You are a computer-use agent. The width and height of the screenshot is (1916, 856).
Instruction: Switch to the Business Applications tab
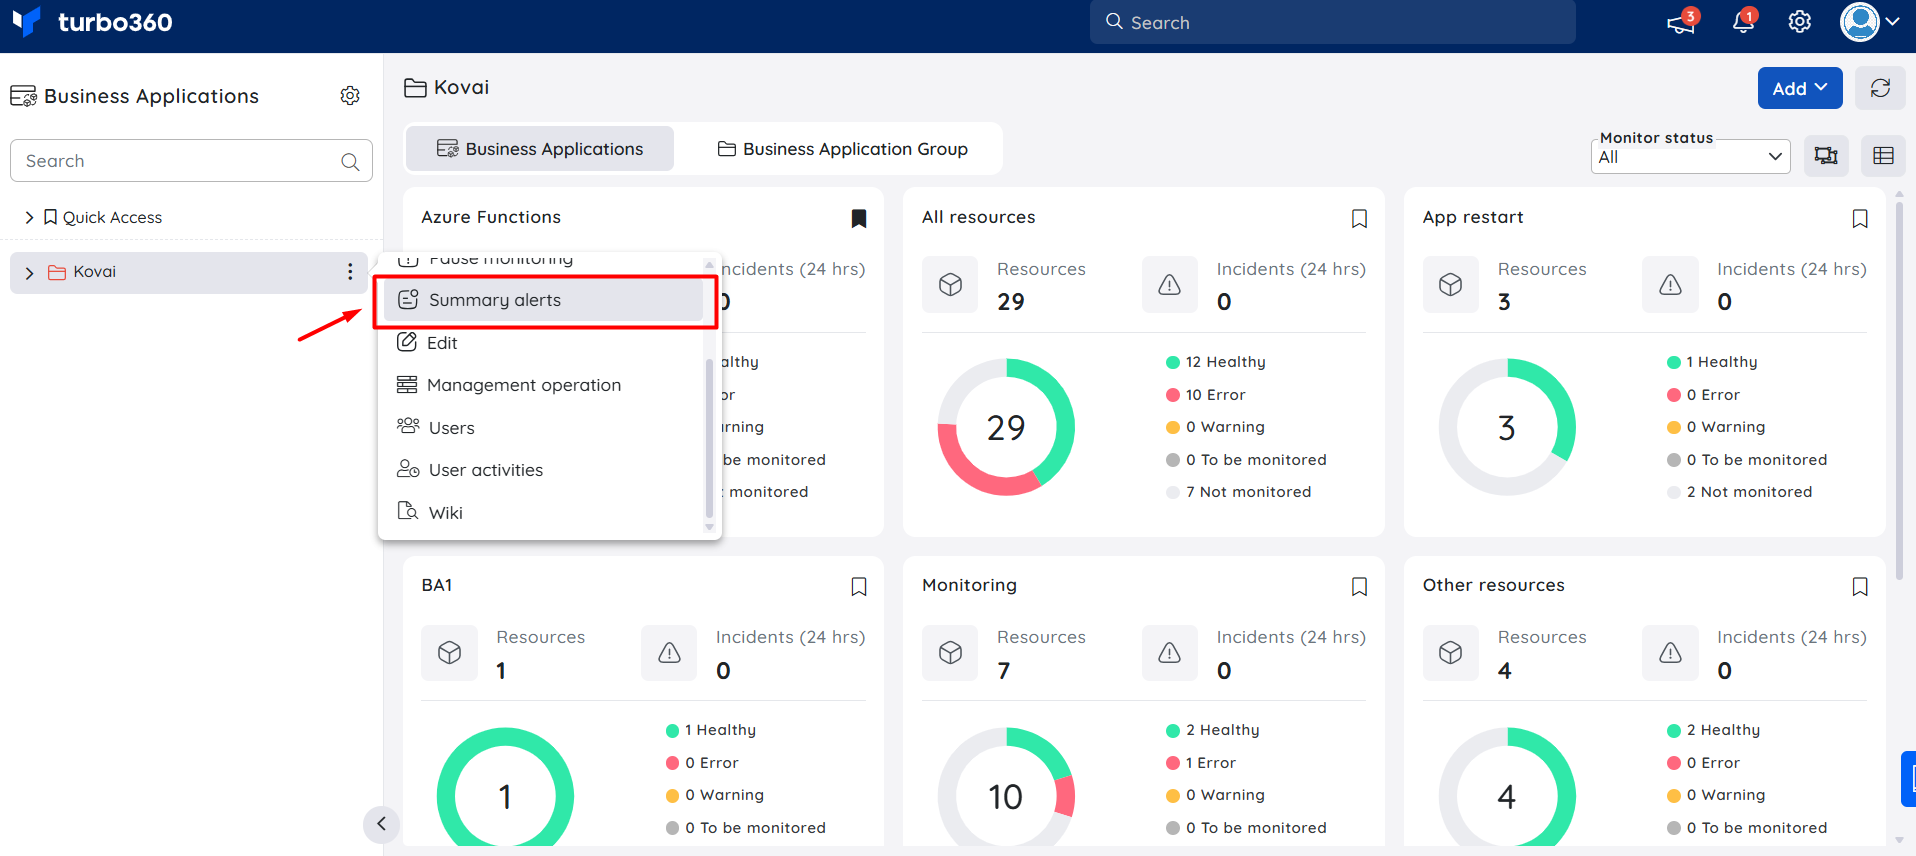540,149
